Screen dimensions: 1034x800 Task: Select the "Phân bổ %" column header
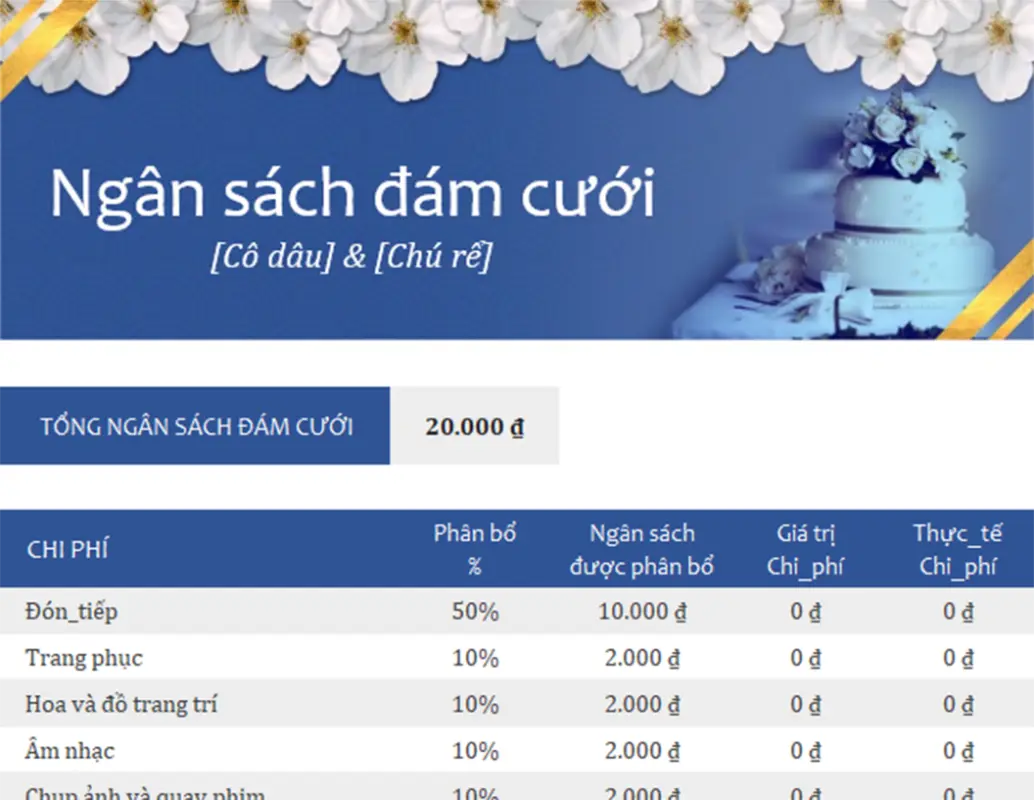coord(475,549)
